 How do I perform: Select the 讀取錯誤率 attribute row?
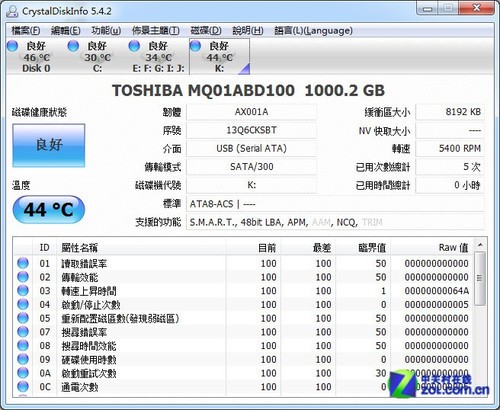(244, 263)
